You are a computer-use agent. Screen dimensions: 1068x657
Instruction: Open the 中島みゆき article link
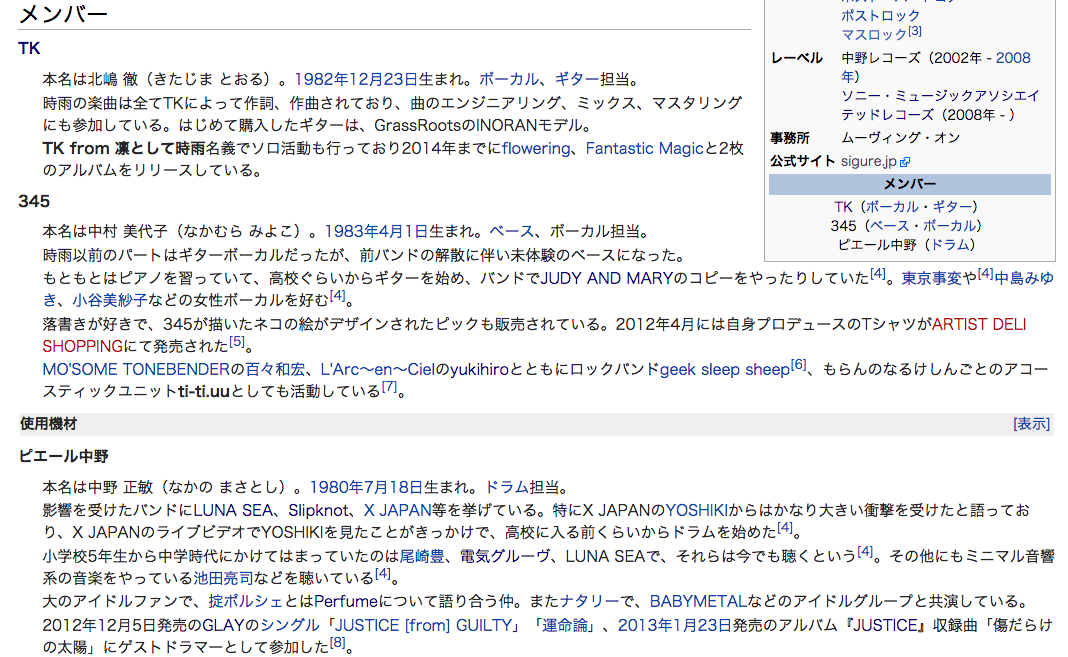click(1024, 278)
